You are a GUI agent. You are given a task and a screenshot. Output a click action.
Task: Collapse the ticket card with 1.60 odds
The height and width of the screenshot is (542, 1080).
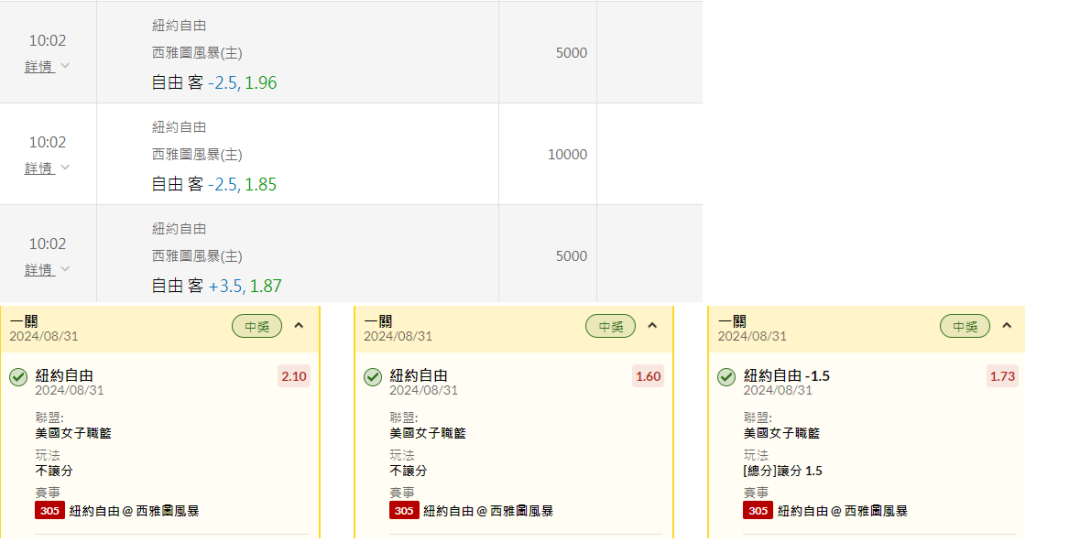653,326
